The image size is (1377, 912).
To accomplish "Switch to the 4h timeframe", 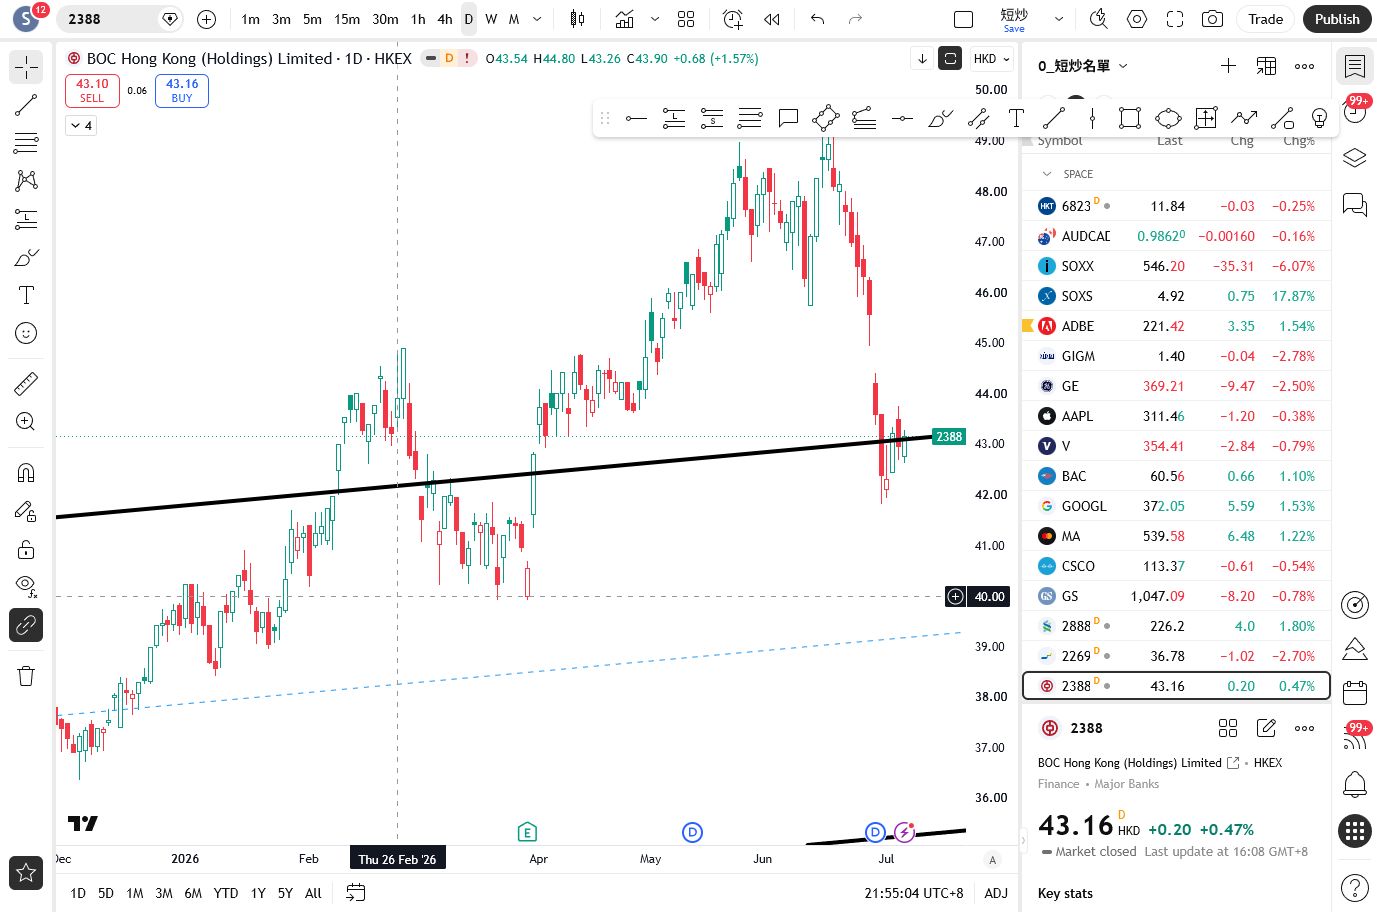I will (445, 19).
